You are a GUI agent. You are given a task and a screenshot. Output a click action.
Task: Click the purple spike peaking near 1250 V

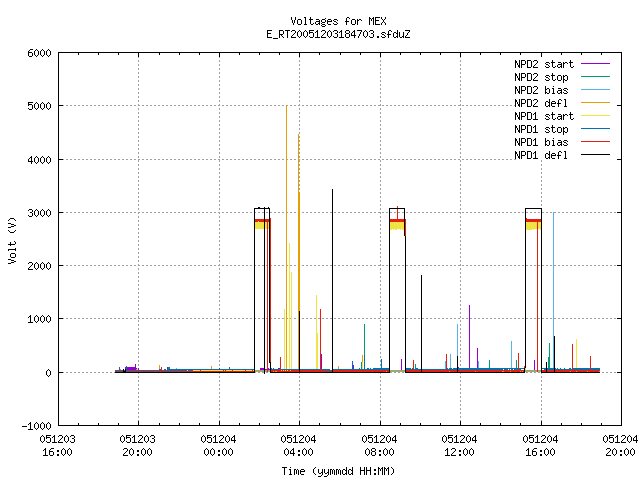pos(469,339)
